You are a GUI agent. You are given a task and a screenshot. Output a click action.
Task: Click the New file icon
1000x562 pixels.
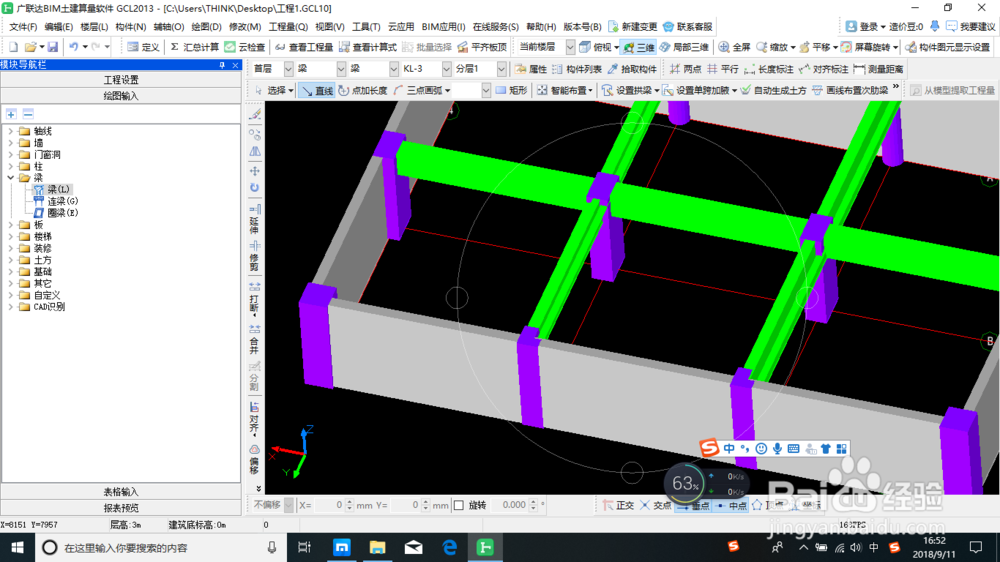click(x=13, y=47)
